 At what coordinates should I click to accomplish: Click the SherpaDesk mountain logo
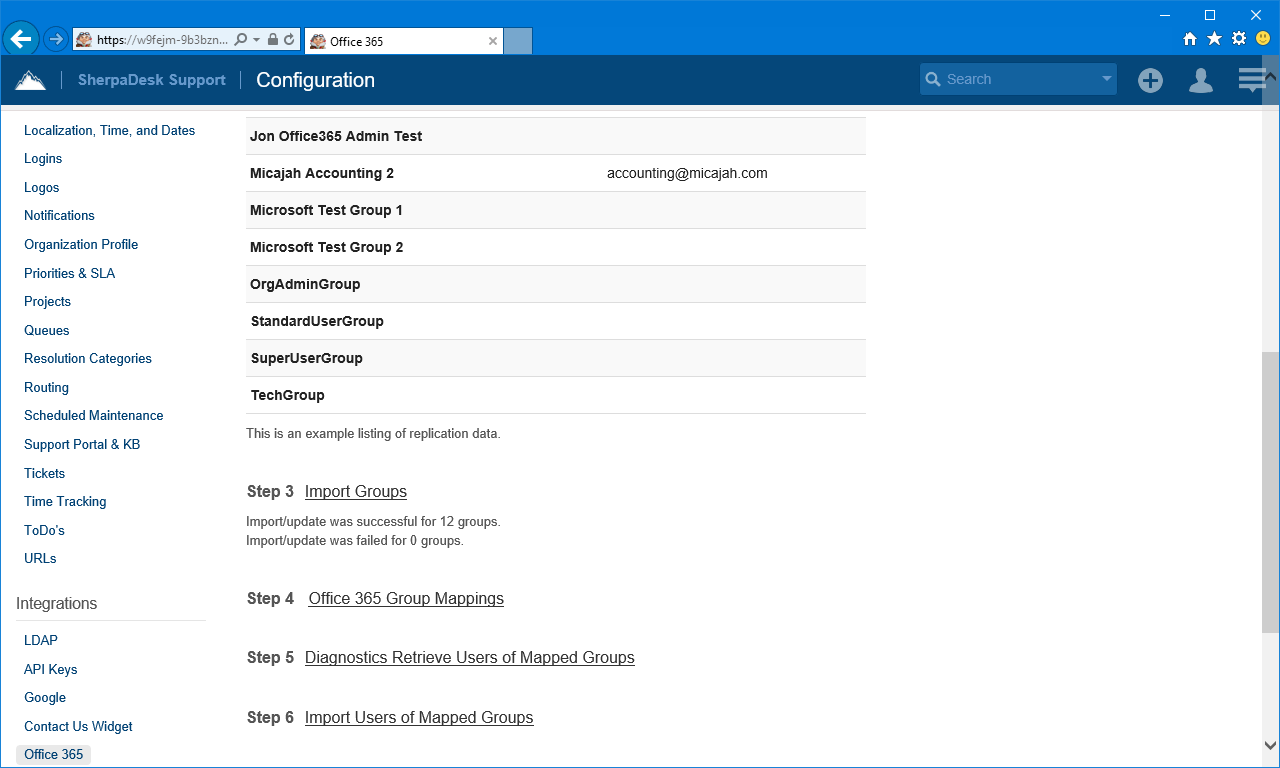(x=30, y=78)
